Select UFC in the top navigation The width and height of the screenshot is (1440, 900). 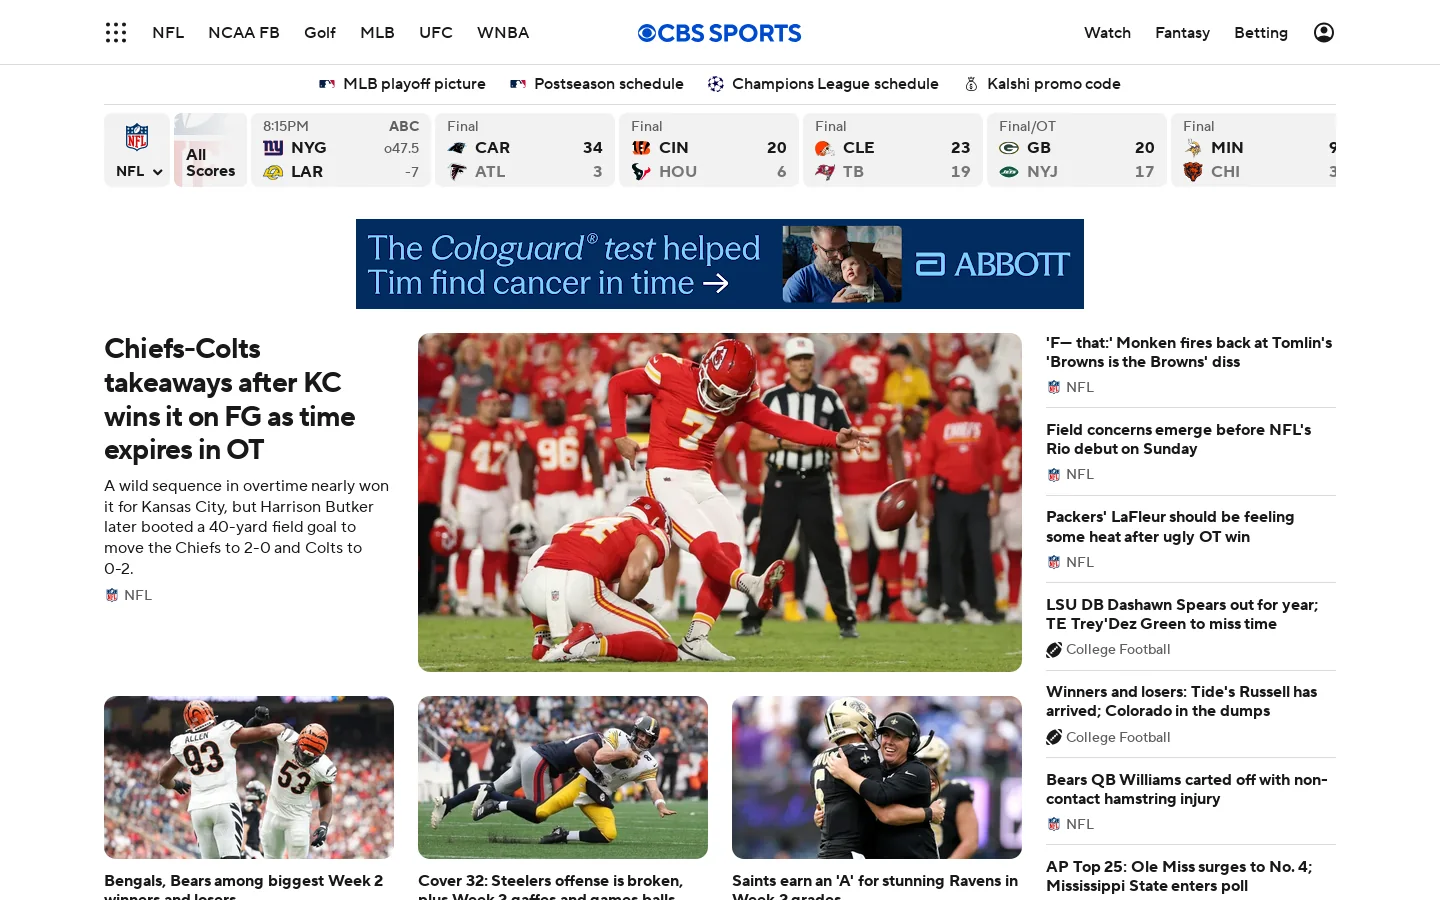[x=436, y=33]
